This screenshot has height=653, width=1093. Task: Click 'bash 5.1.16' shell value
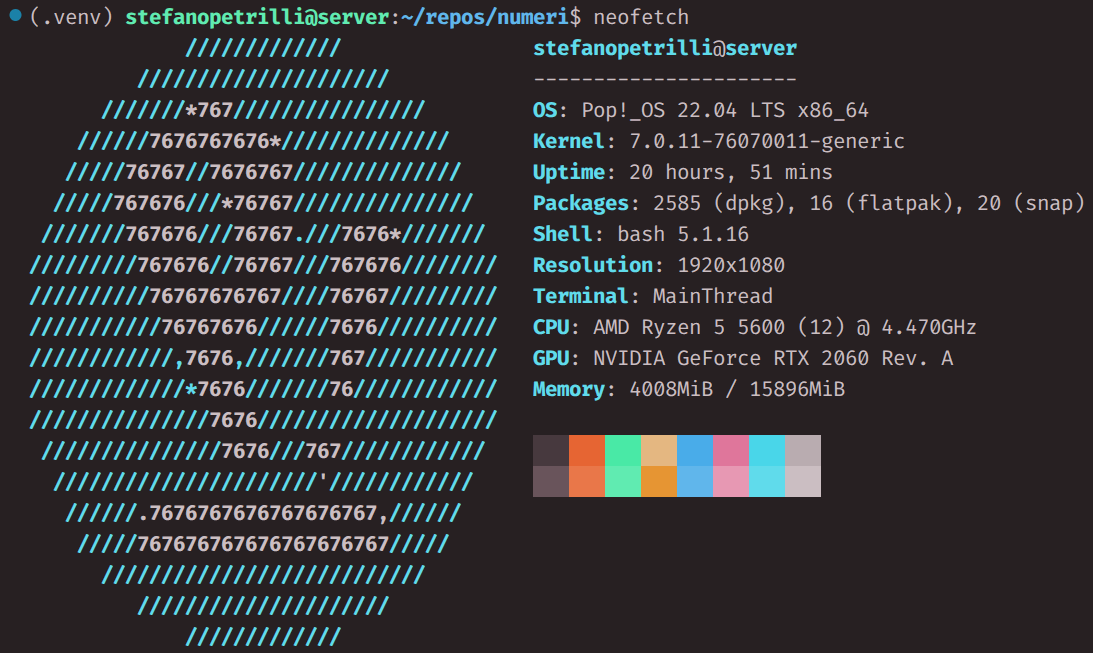(683, 234)
